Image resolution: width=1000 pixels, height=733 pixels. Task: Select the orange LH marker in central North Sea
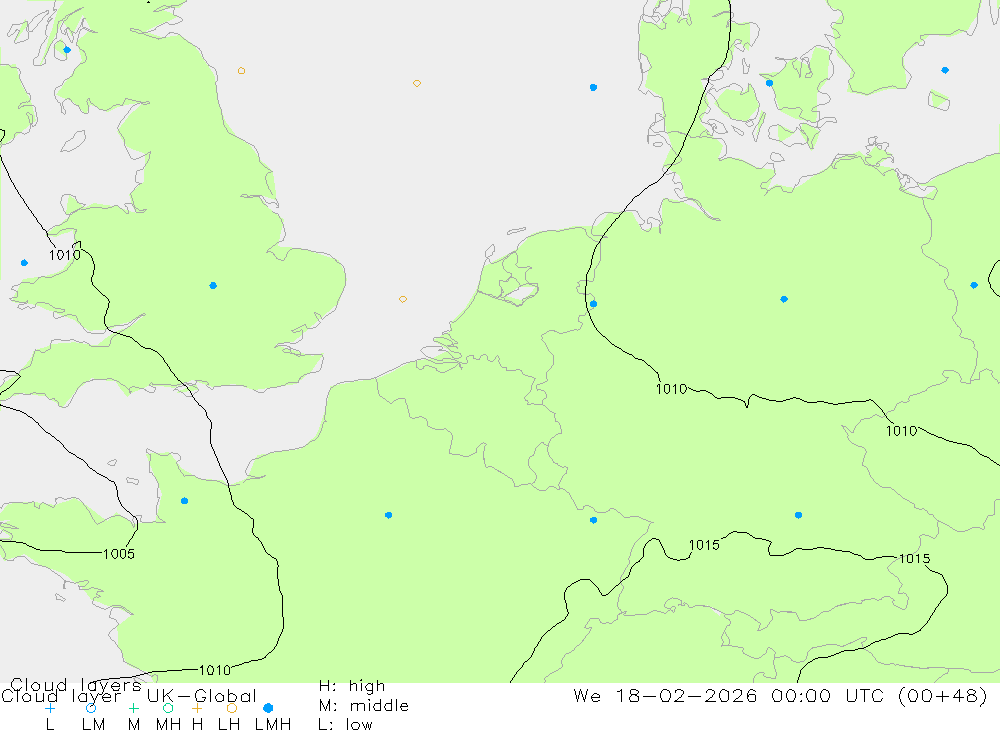click(416, 84)
